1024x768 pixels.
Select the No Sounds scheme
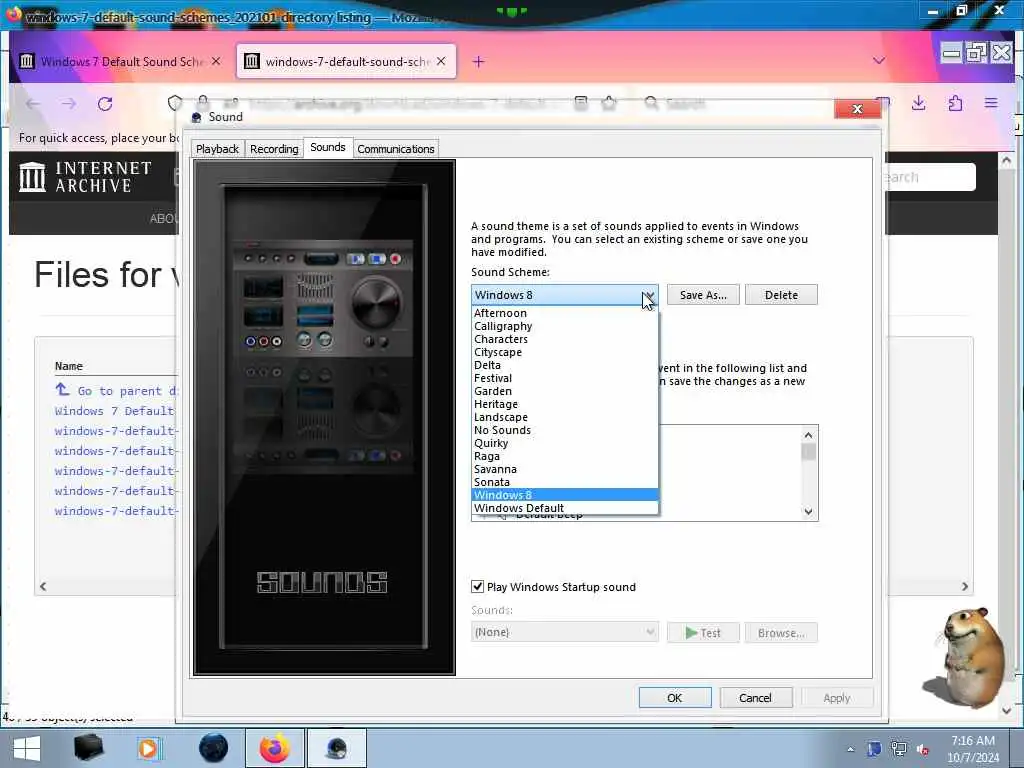(564, 431)
